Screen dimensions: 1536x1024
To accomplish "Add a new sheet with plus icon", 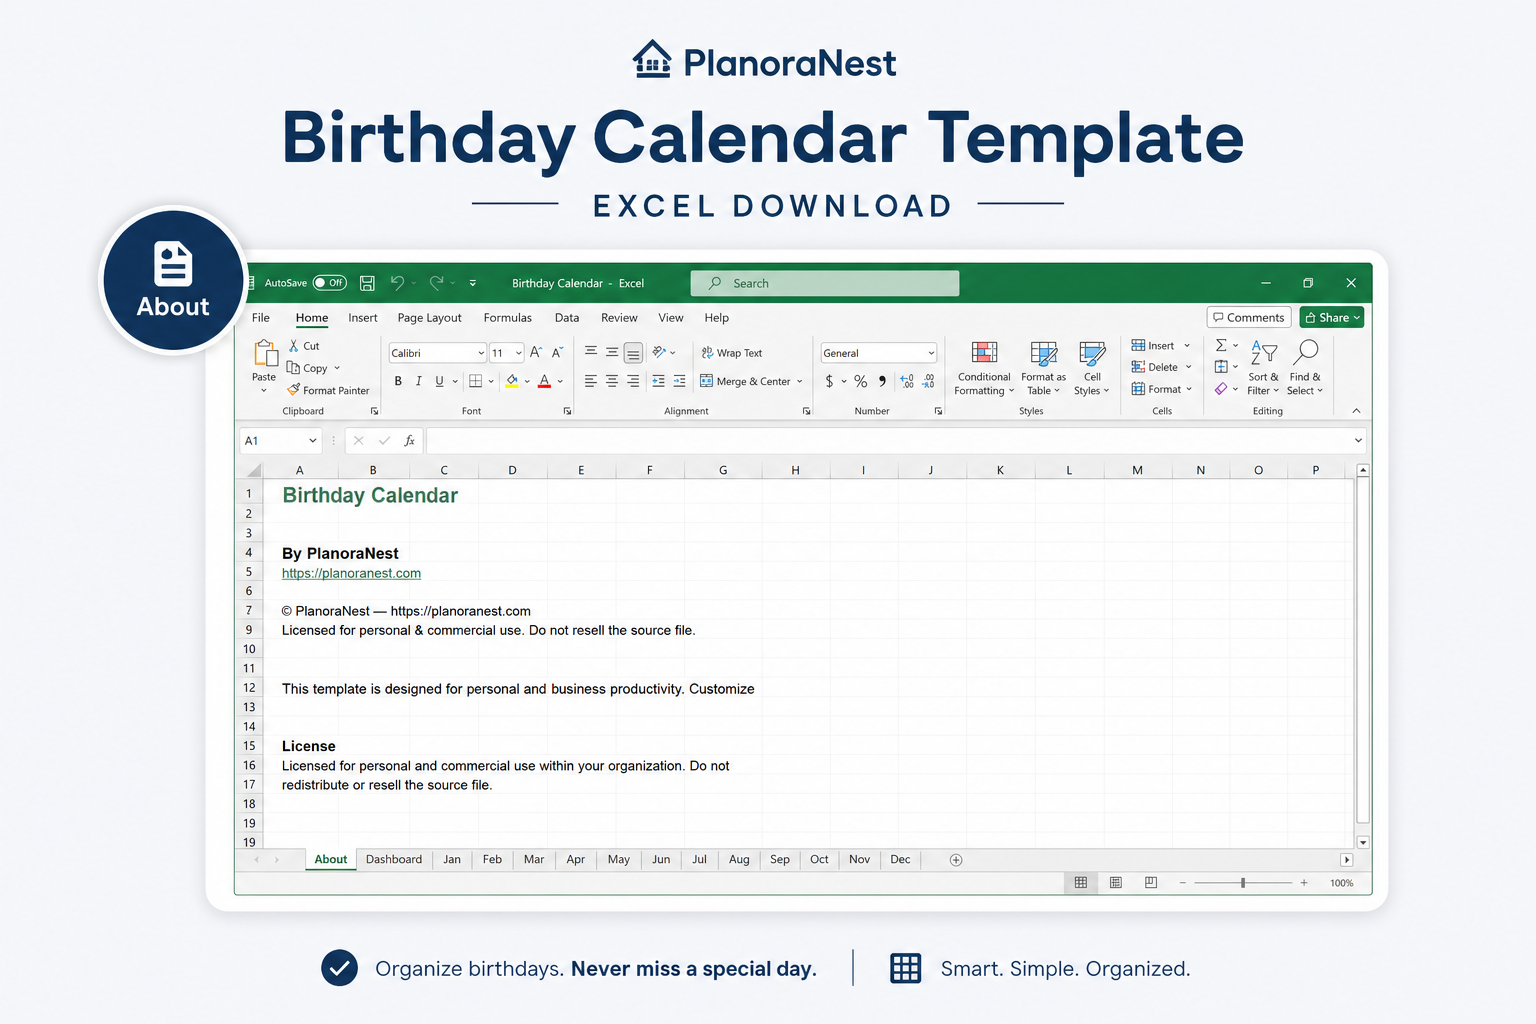I will point(956,860).
